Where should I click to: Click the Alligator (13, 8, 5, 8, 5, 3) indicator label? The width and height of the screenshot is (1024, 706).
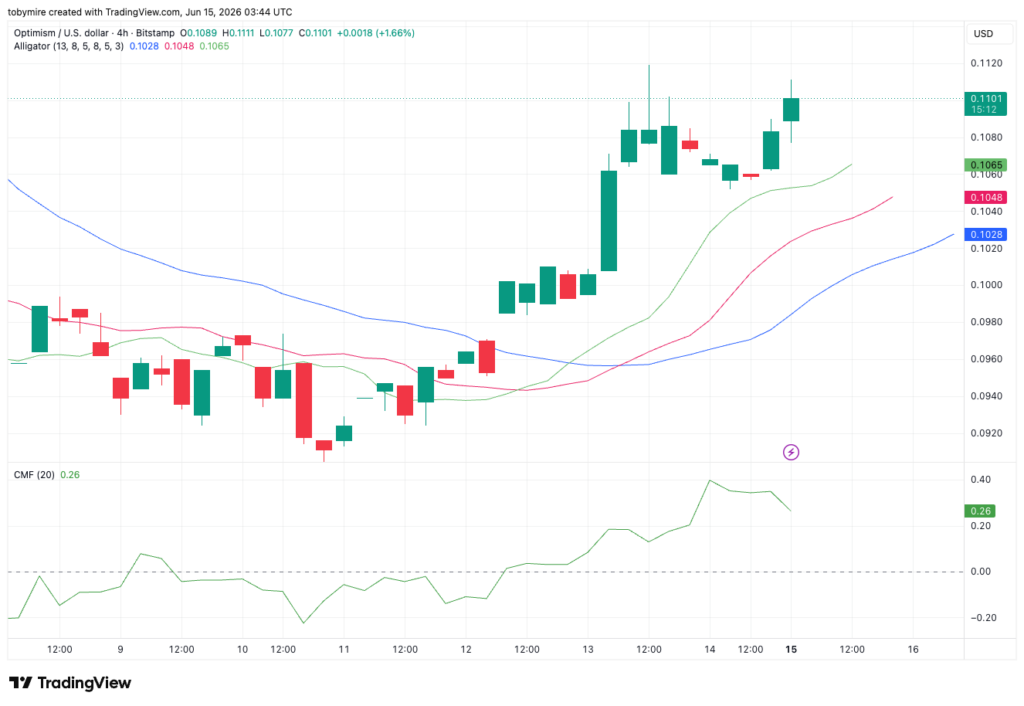69,46
